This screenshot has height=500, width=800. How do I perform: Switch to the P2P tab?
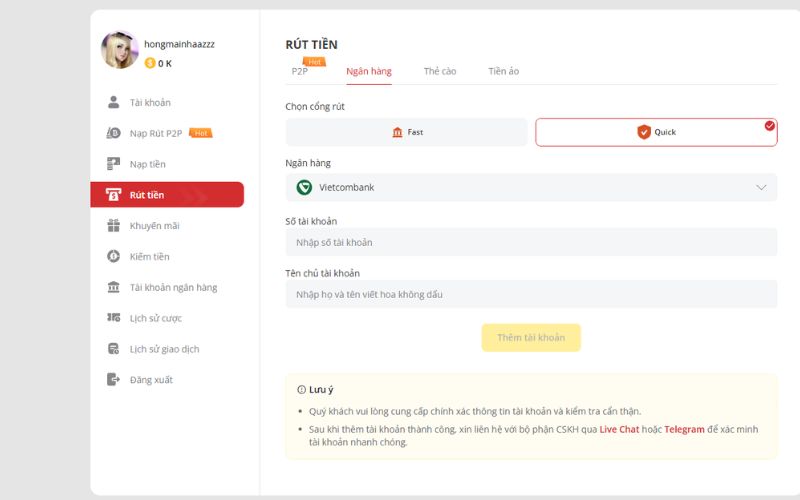[x=300, y=72]
